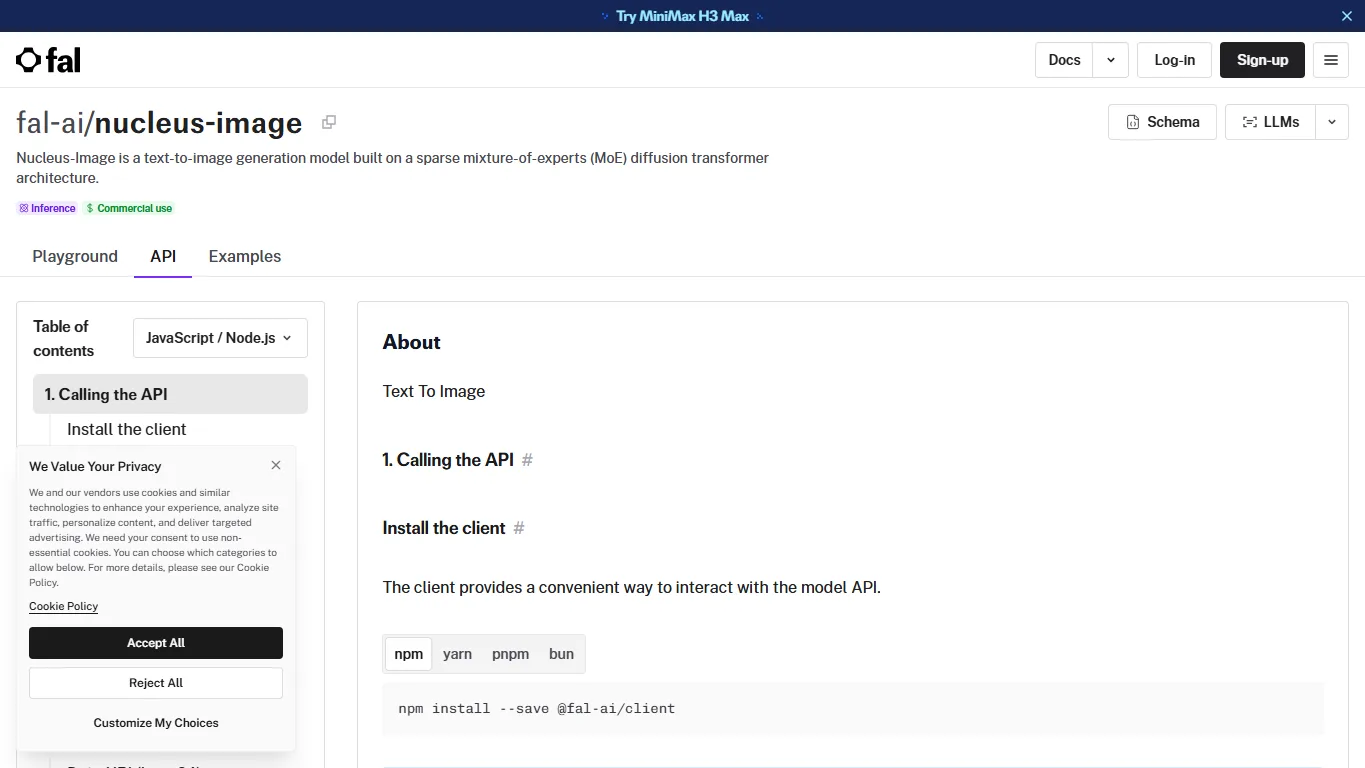Reject all cookies

(x=156, y=683)
